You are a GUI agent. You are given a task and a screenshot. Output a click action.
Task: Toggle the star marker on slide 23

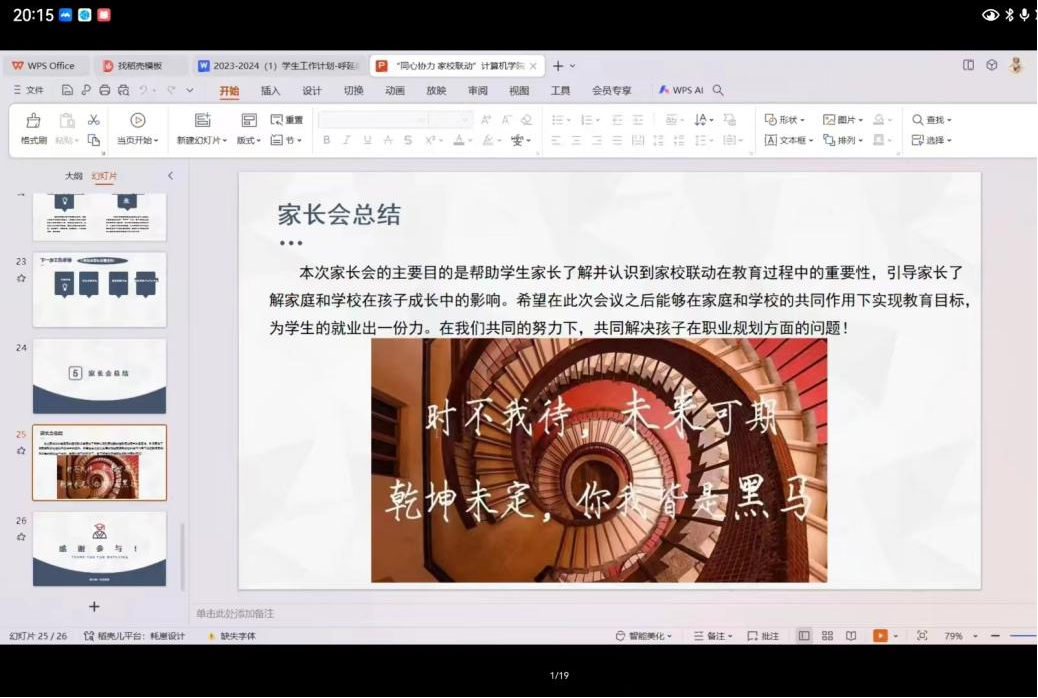pyautogui.click(x=21, y=278)
